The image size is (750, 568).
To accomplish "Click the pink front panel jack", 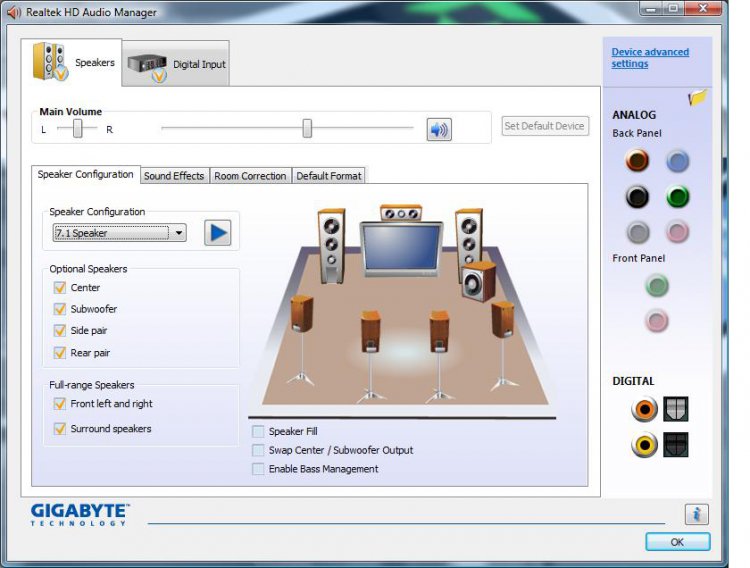I will tap(657, 321).
